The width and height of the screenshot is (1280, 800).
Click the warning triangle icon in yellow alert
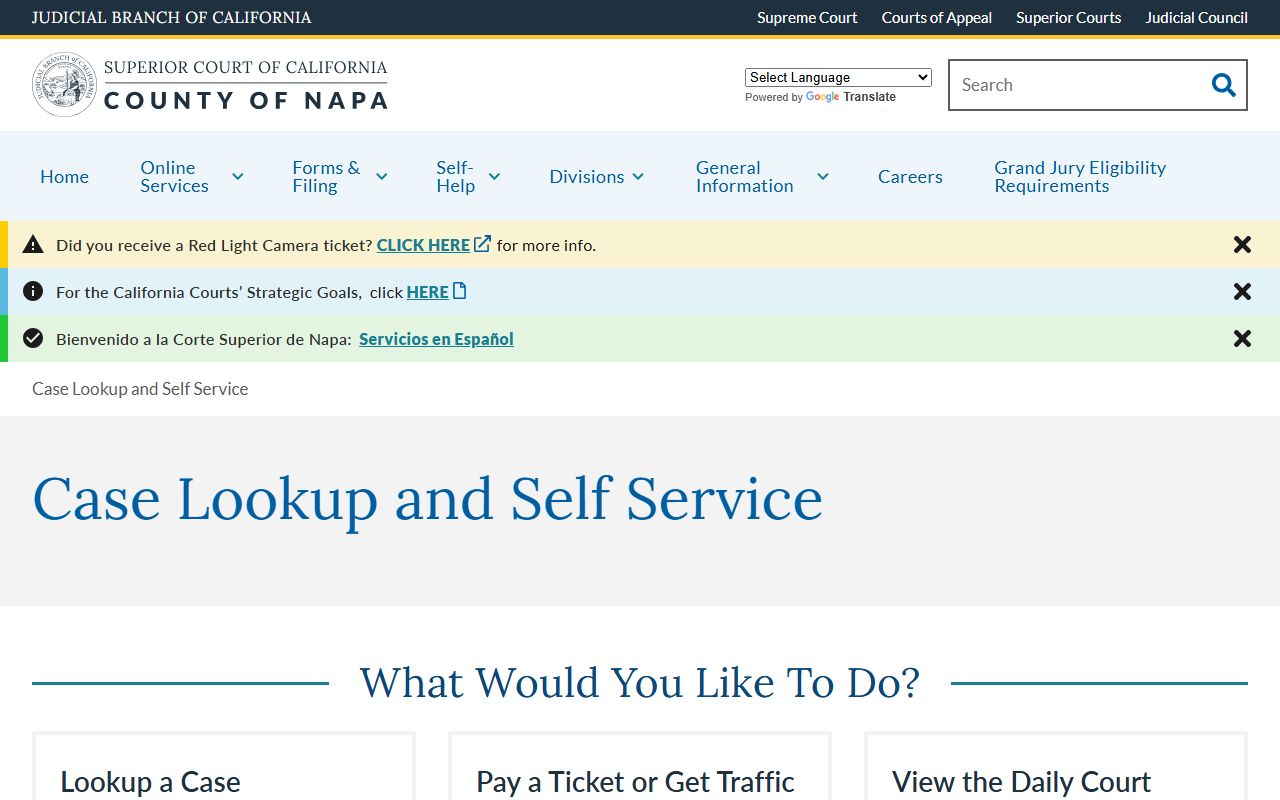coord(33,244)
